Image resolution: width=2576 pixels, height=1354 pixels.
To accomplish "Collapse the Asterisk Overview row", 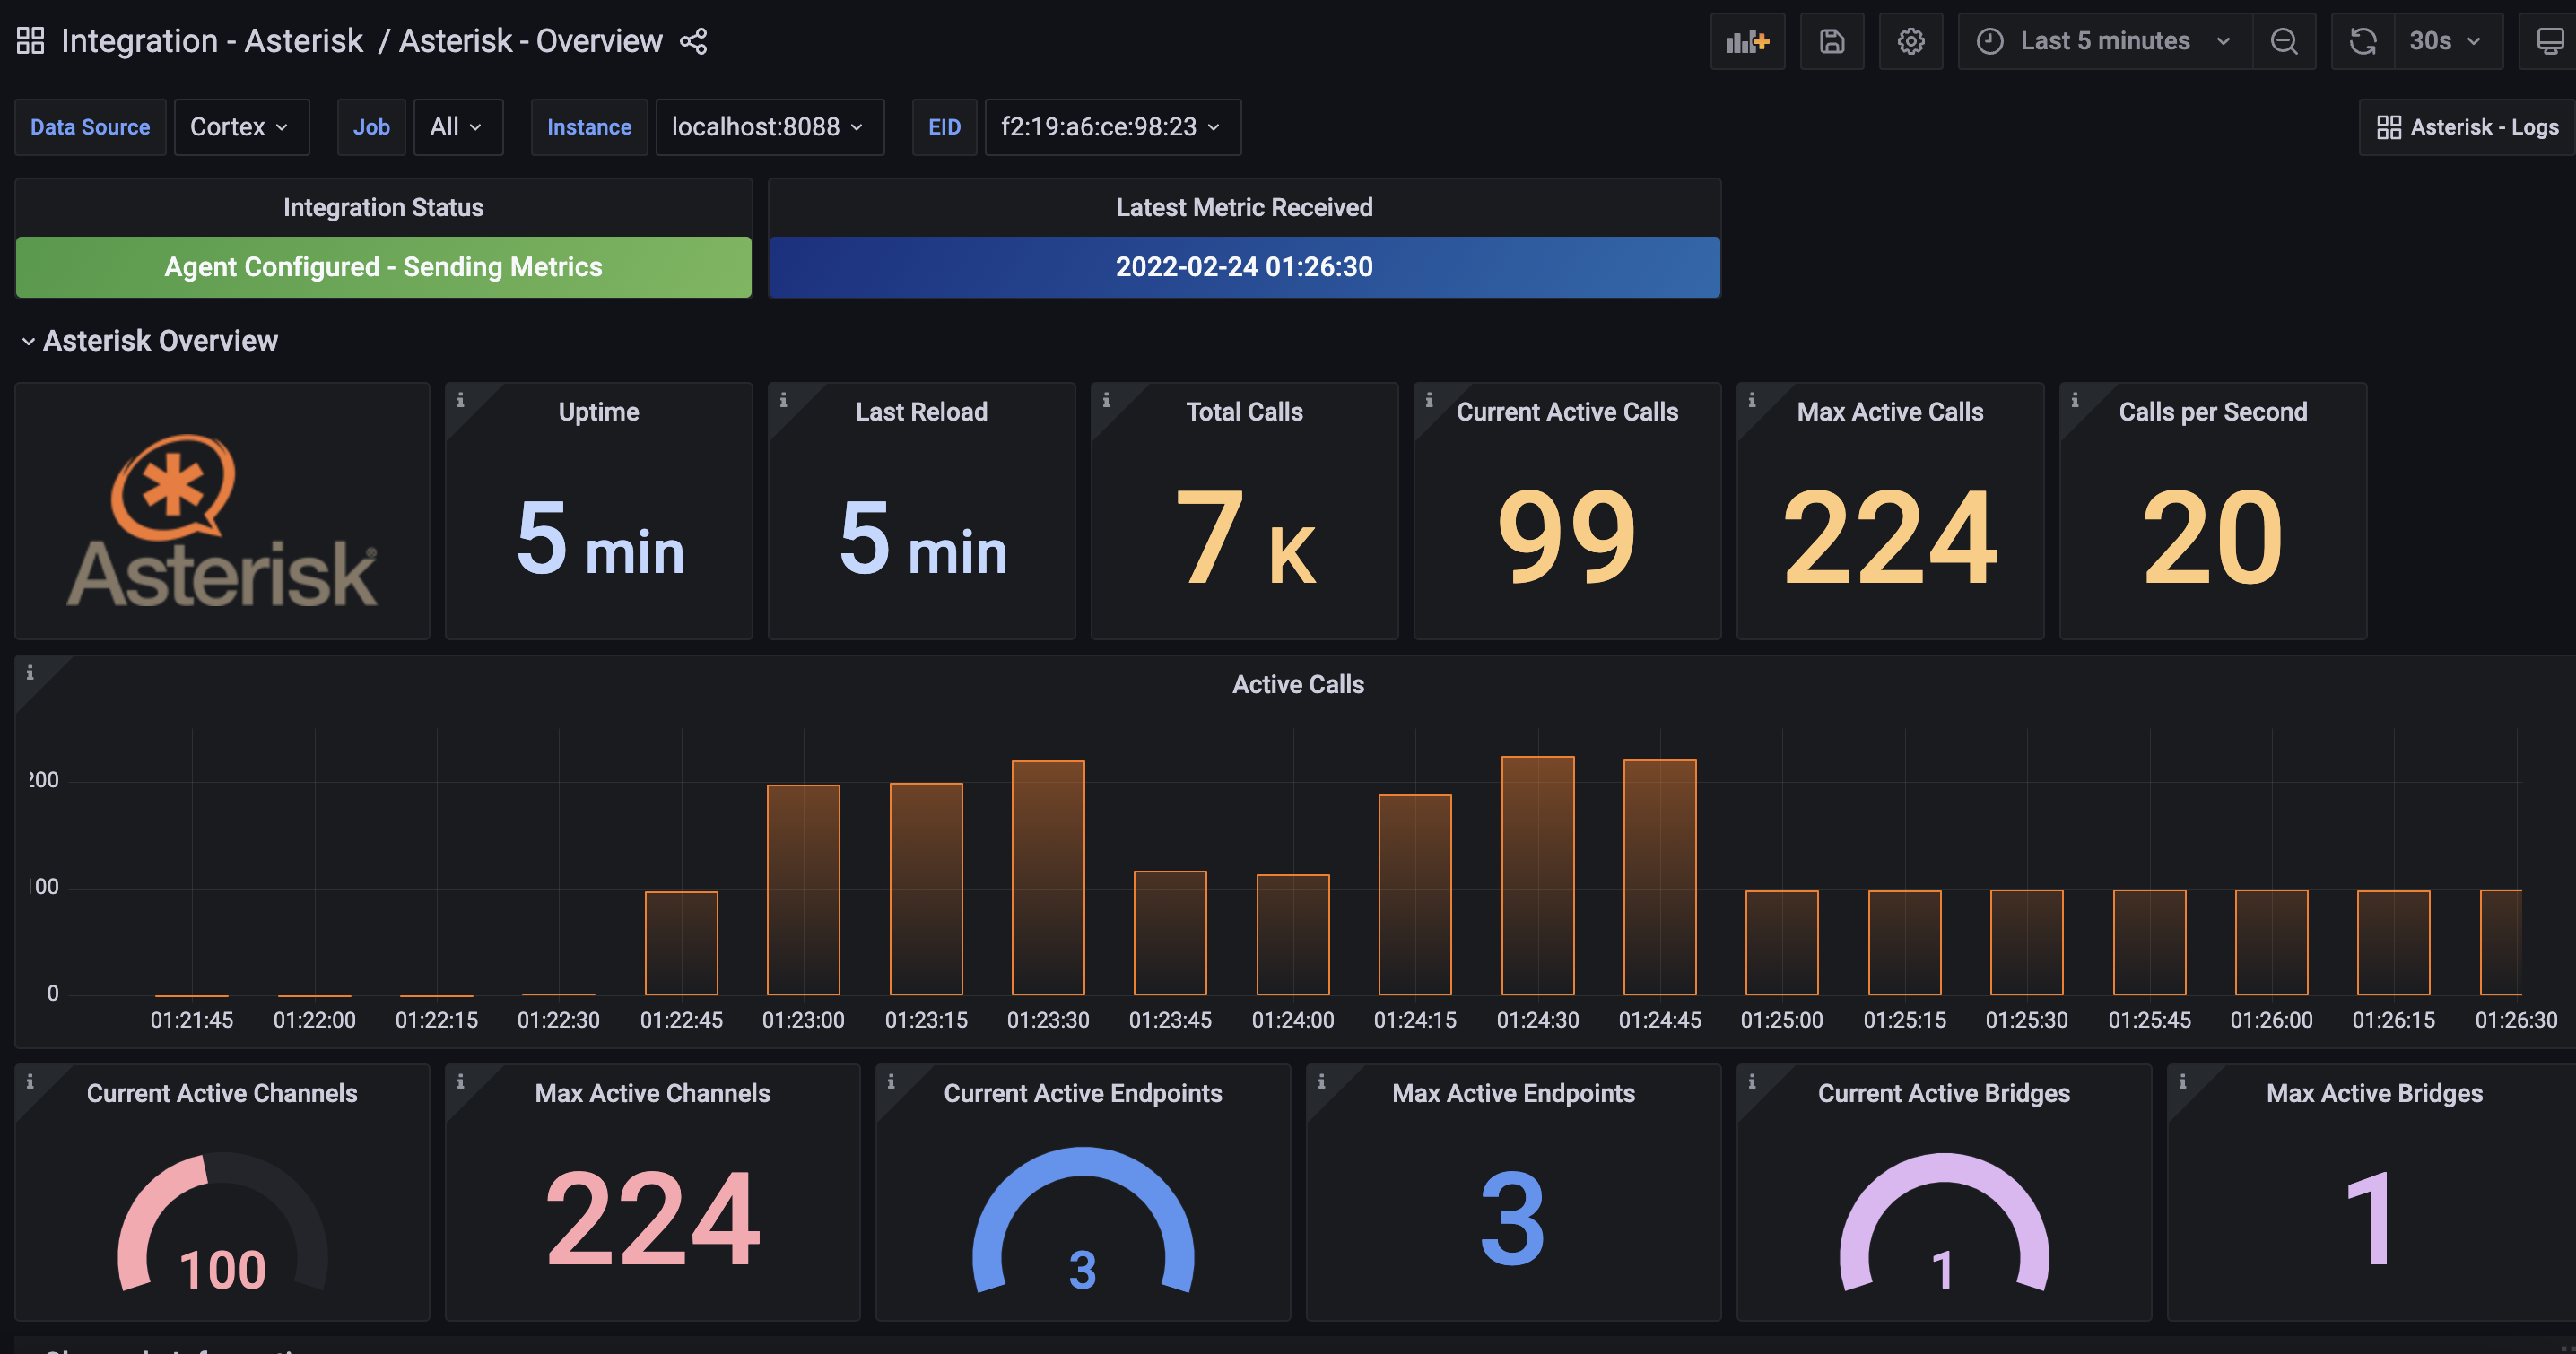I will pyautogui.click(x=28, y=341).
